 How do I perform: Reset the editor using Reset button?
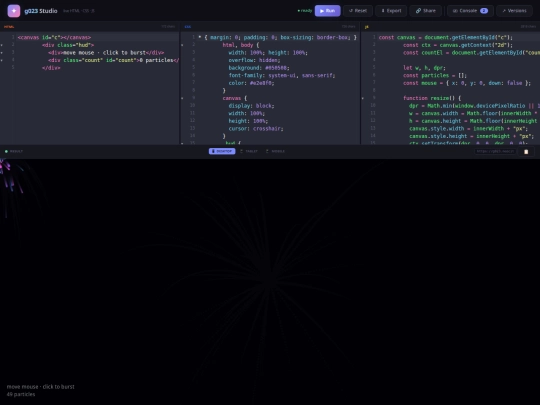tap(358, 11)
